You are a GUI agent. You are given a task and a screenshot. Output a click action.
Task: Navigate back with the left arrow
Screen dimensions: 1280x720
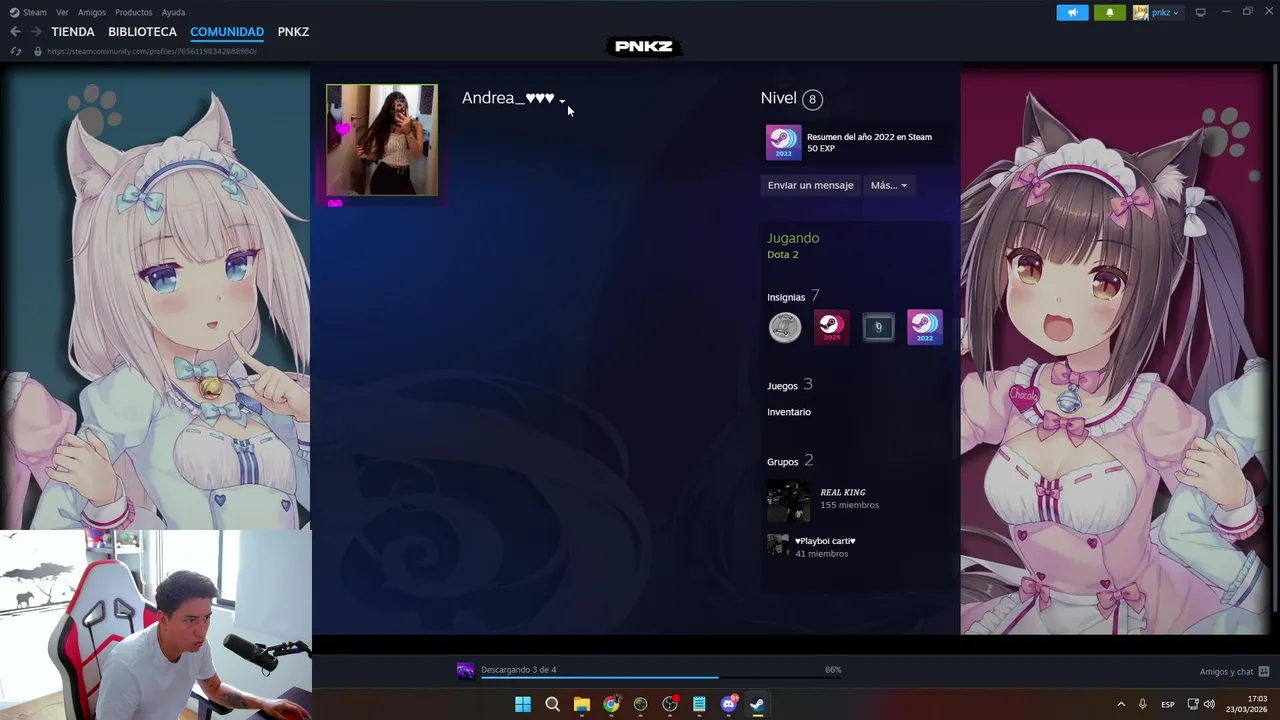(15, 32)
